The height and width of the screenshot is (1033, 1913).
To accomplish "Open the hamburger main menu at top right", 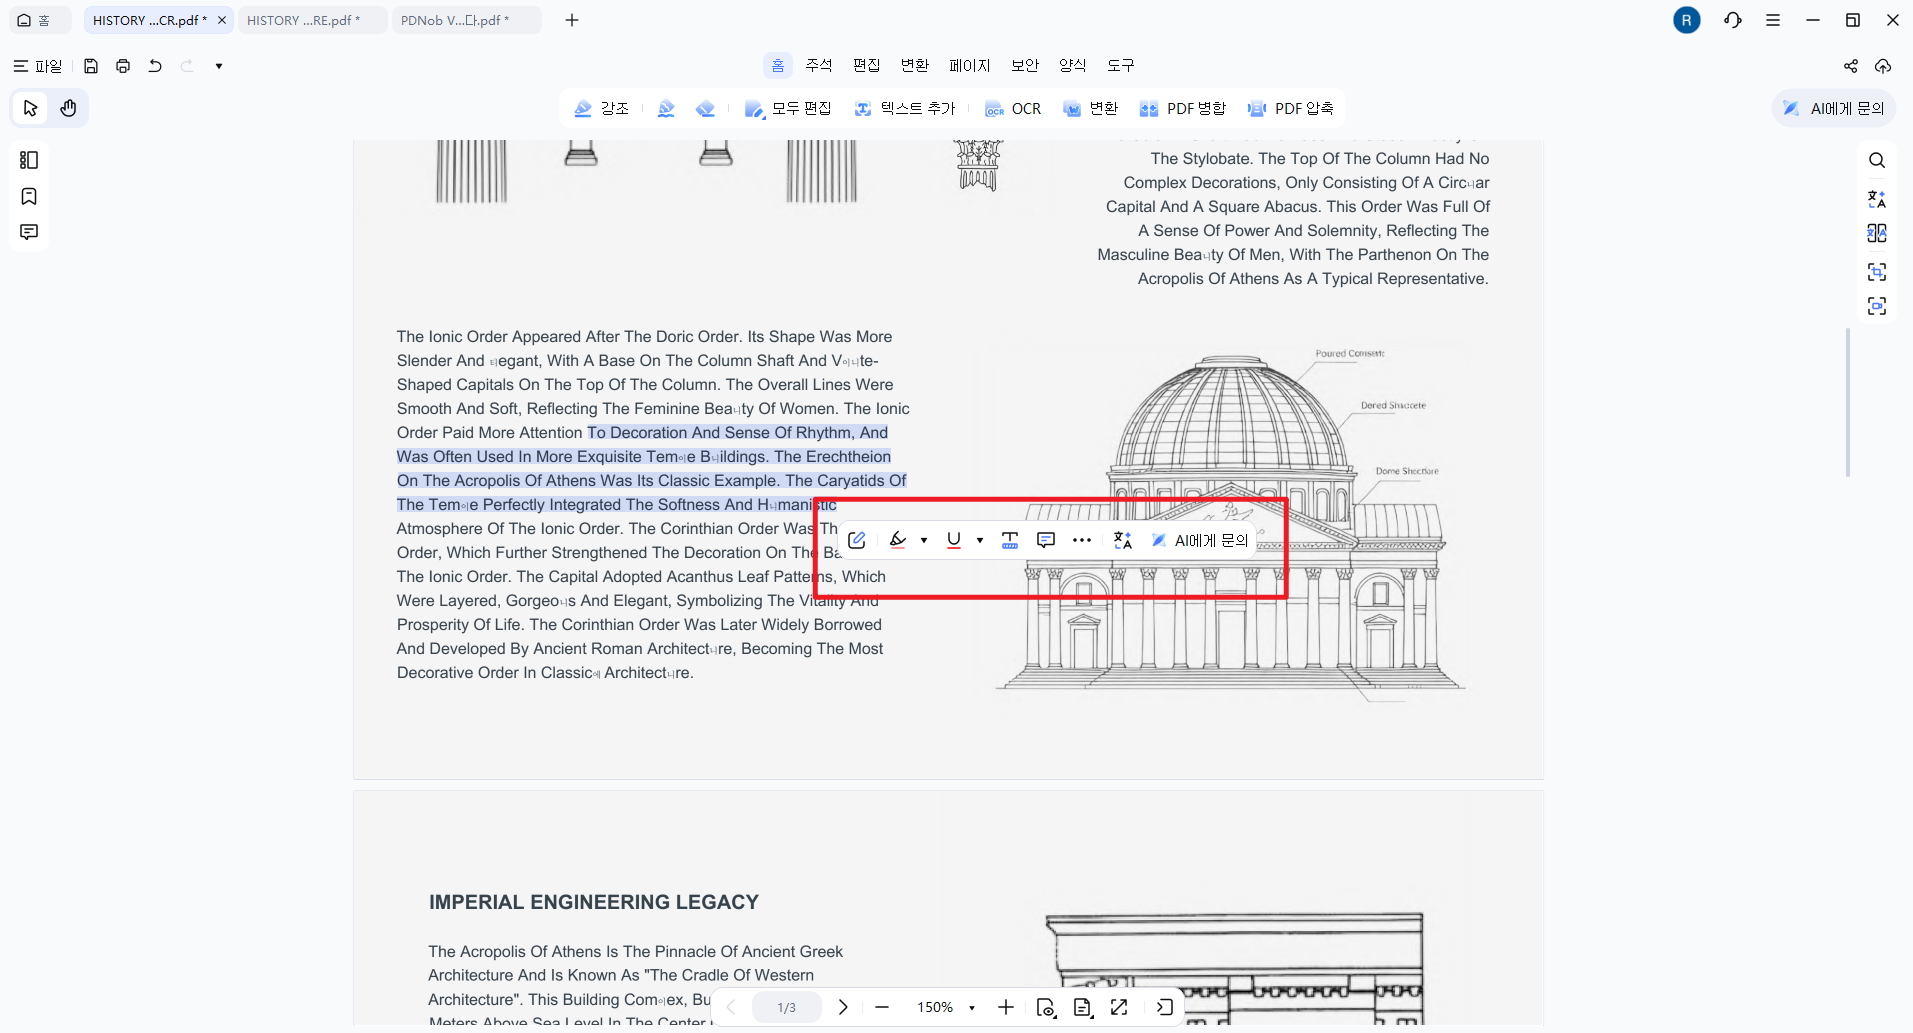I will 1773,20.
